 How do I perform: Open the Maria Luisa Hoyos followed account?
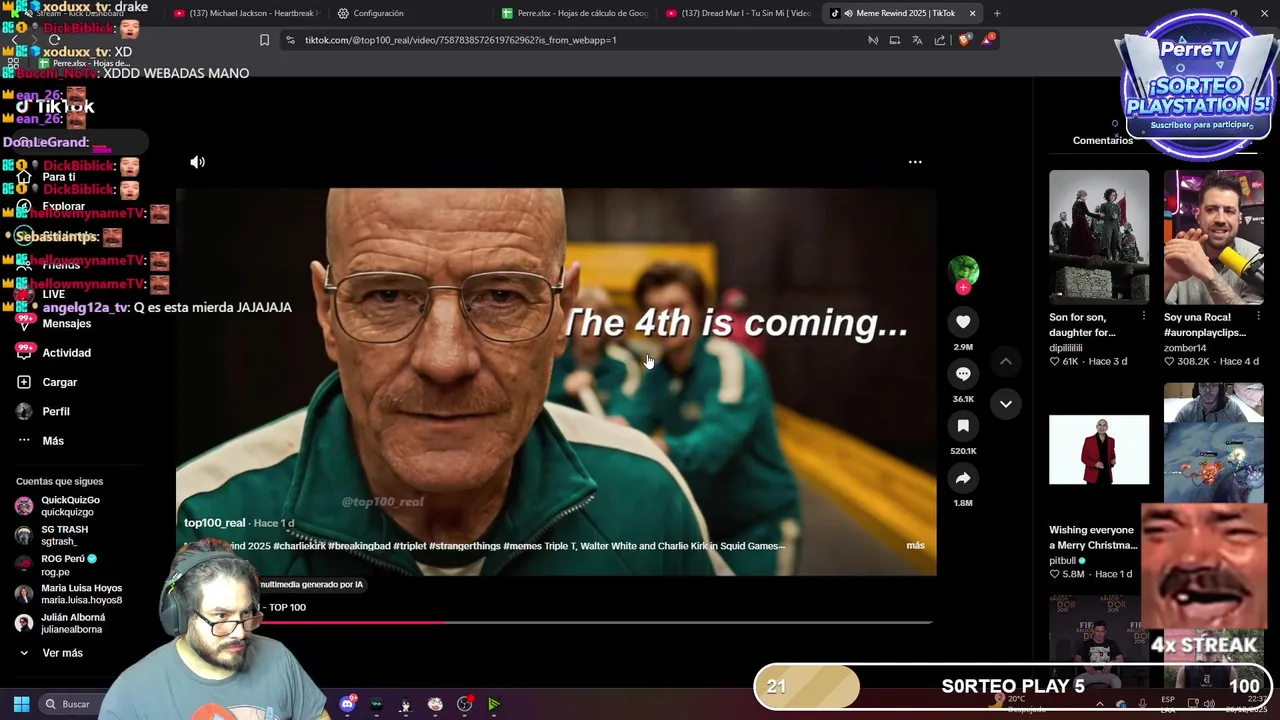coord(81,594)
